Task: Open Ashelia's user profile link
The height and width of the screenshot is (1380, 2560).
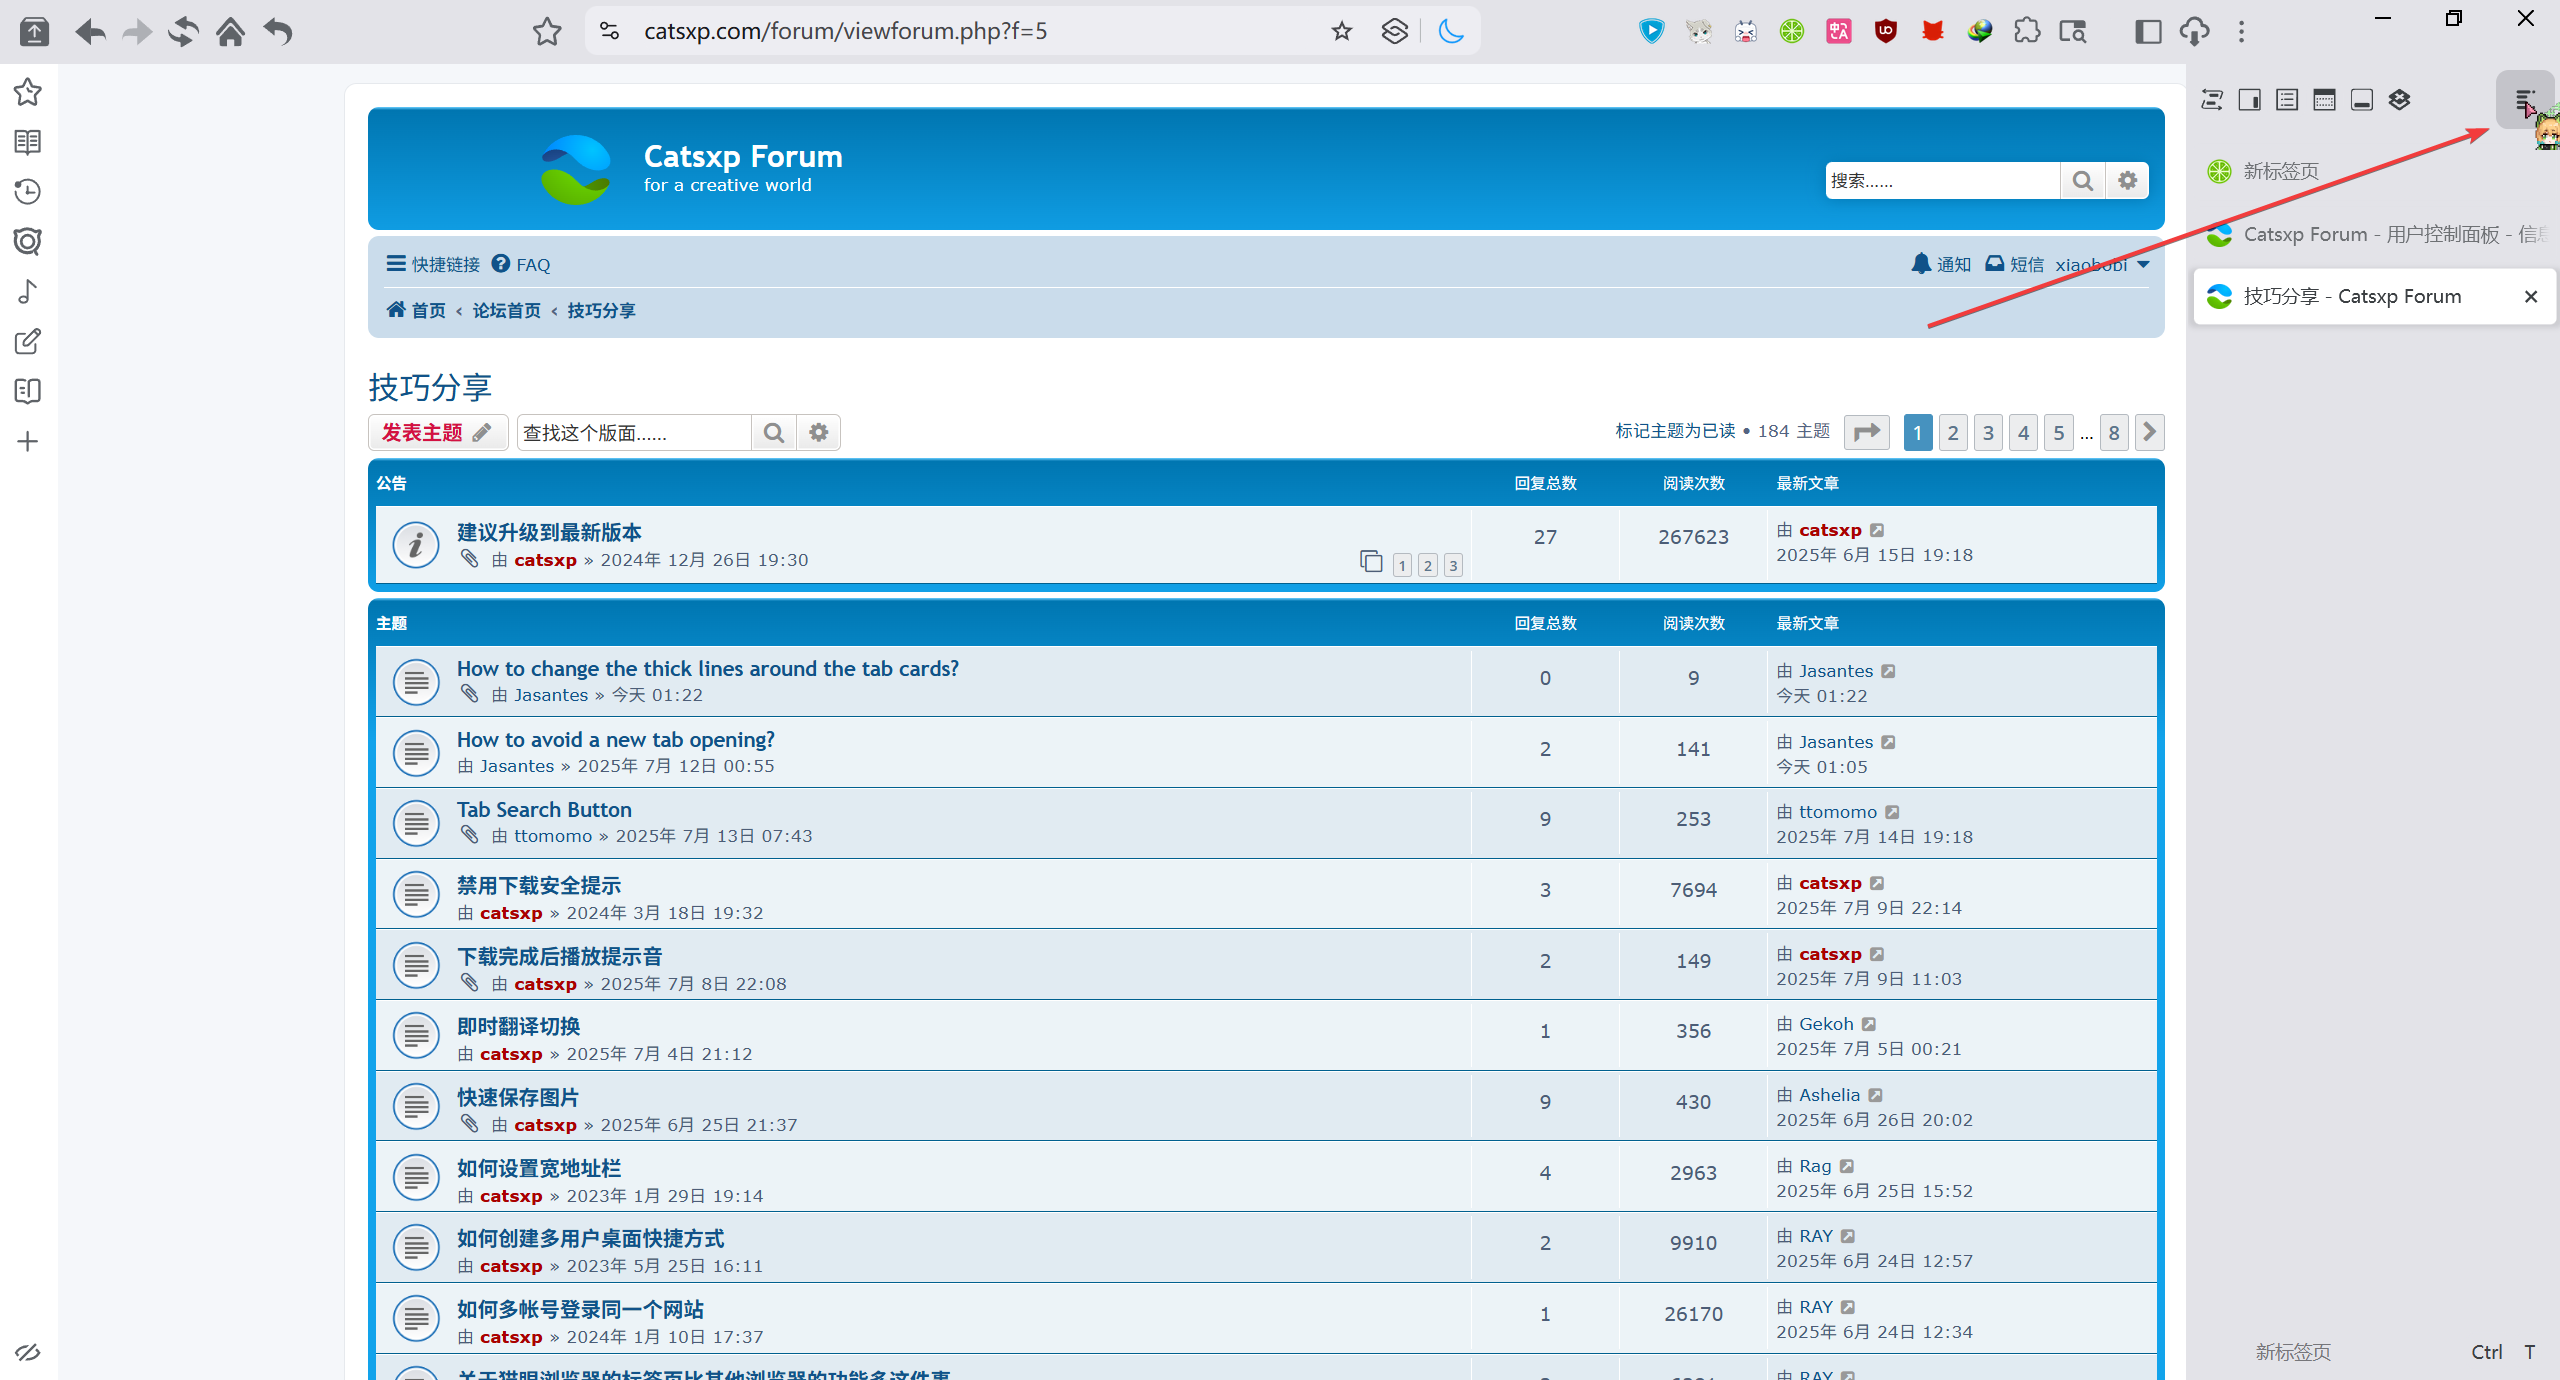Action: [x=1829, y=1095]
